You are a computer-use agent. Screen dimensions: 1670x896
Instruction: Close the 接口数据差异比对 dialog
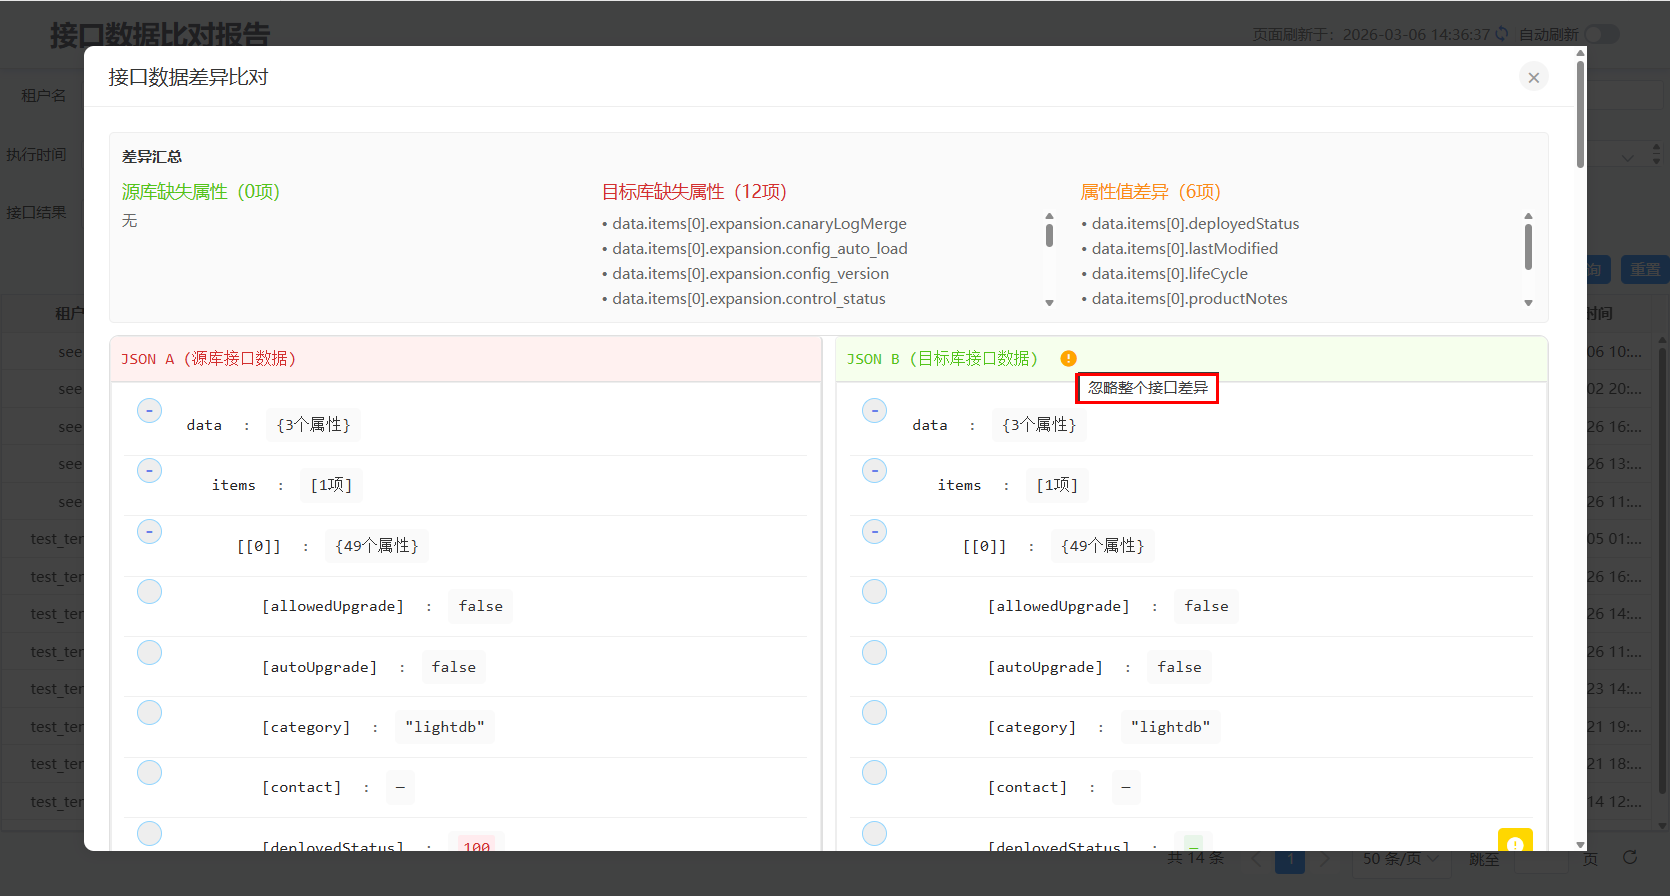[x=1533, y=78]
